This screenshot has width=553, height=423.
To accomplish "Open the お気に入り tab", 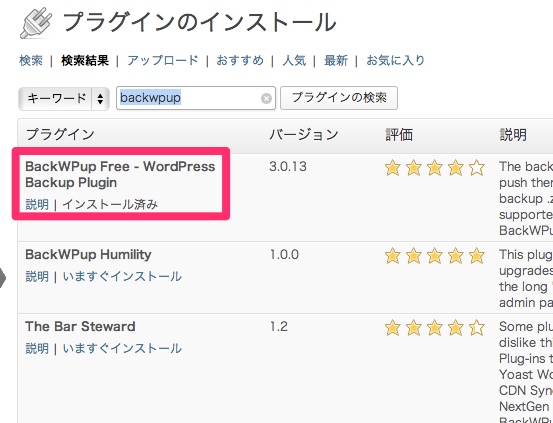I will coord(395,60).
